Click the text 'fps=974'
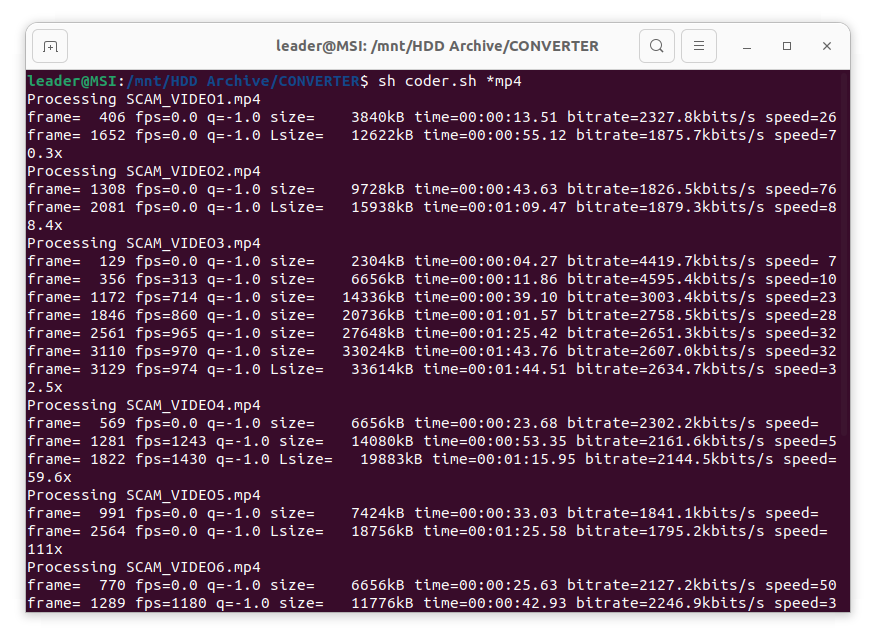 click(166, 369)
